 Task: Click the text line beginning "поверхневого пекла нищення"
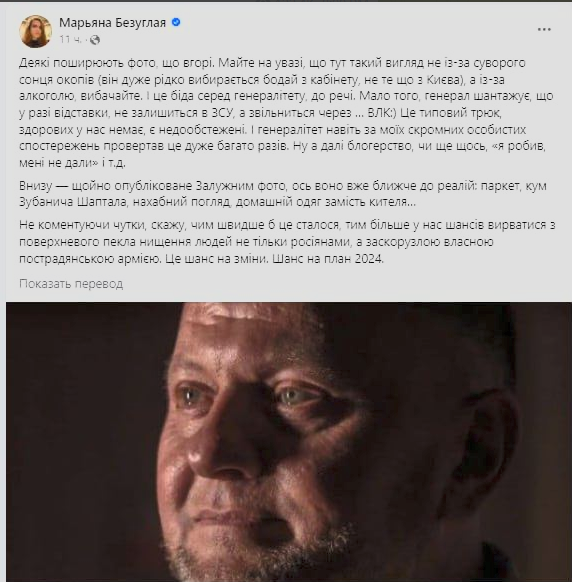[x=256, y=242]
